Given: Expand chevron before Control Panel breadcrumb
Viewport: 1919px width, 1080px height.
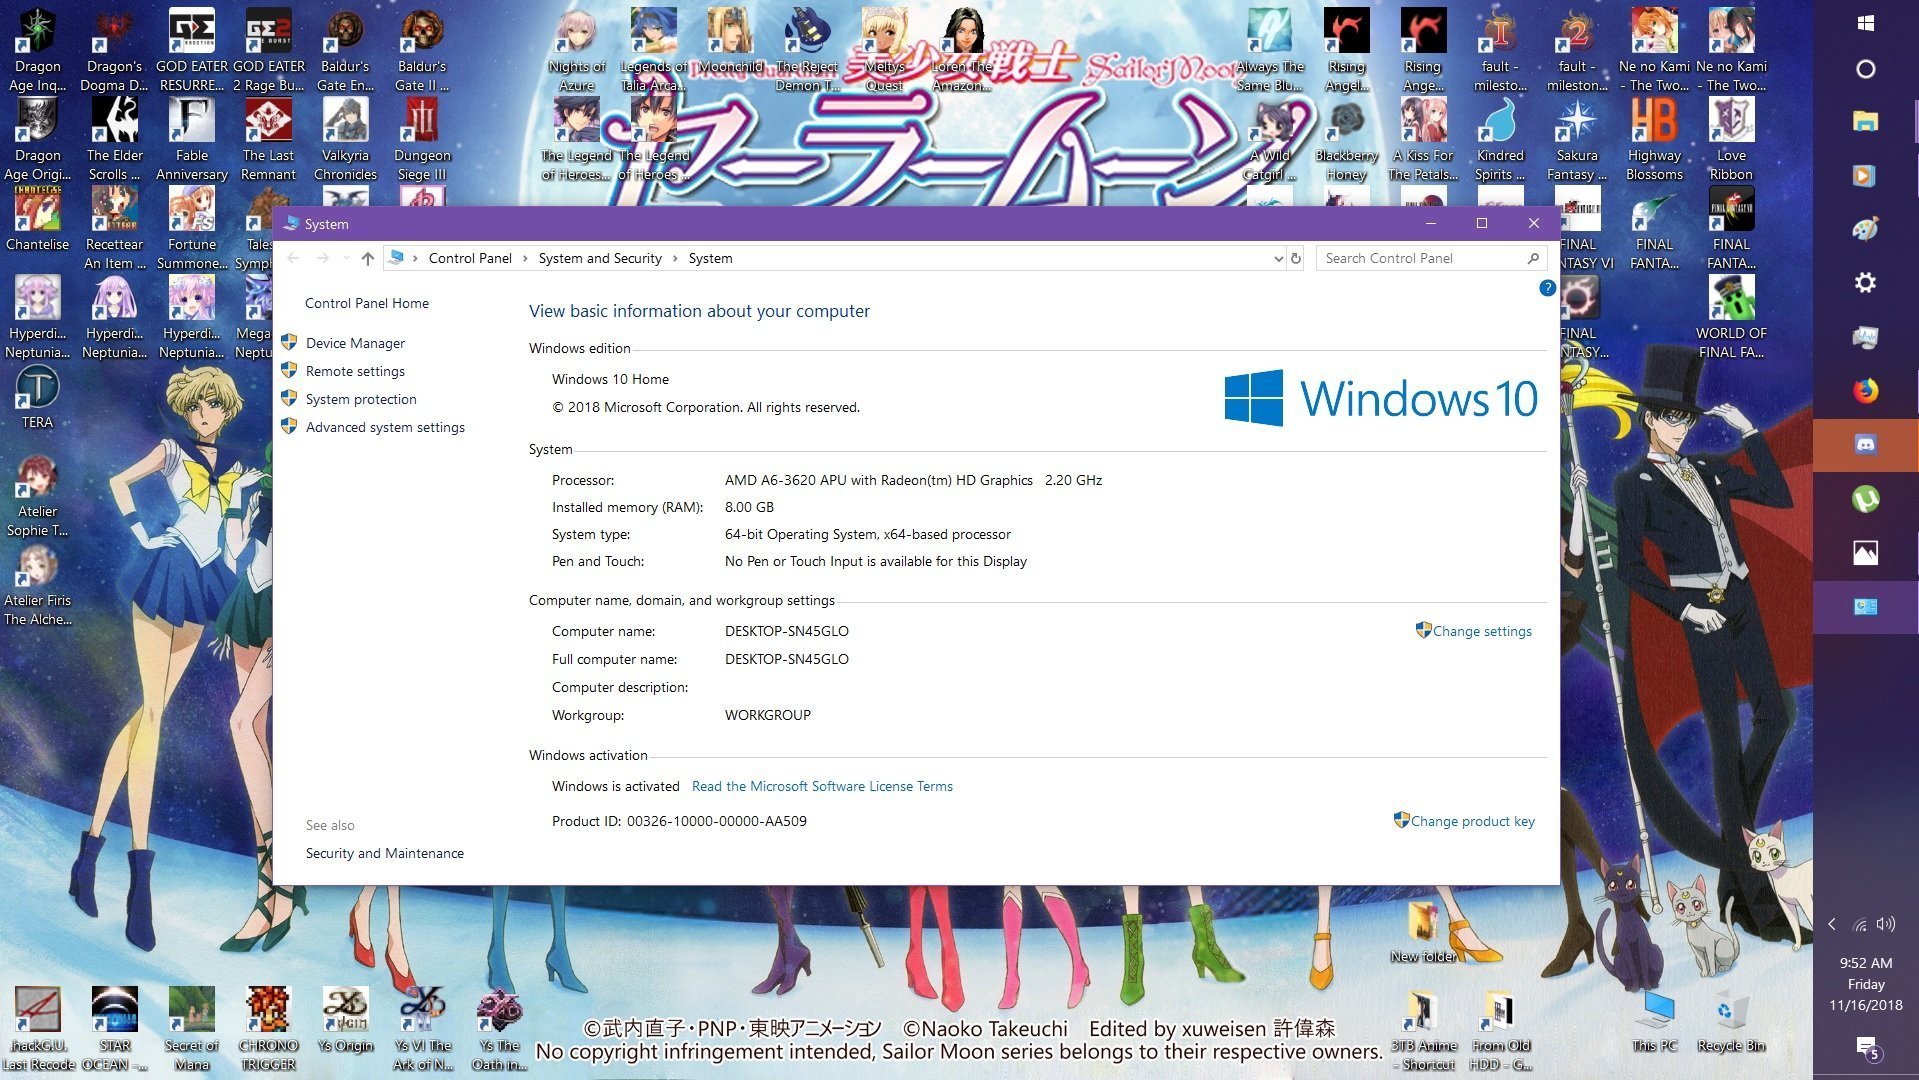Looking at the screenshot, I should (415, 259).
